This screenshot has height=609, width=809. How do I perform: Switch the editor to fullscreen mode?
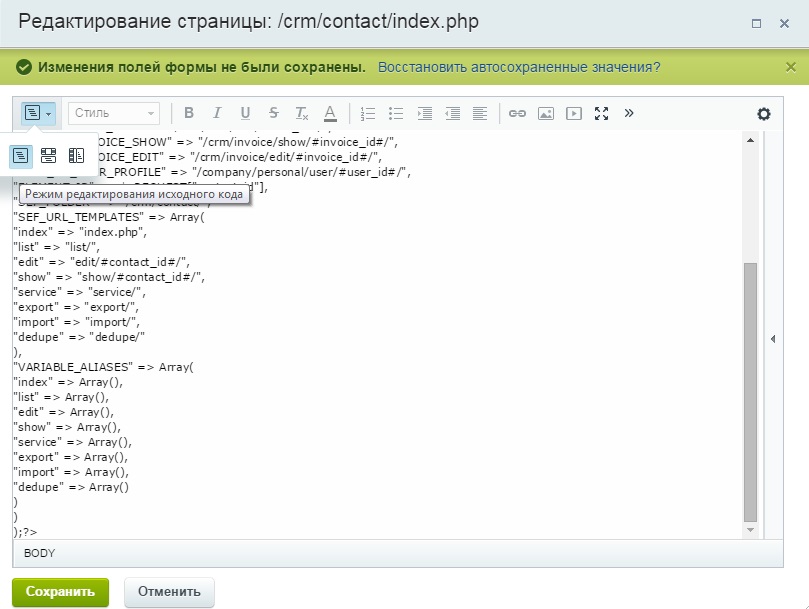(601, 114)
